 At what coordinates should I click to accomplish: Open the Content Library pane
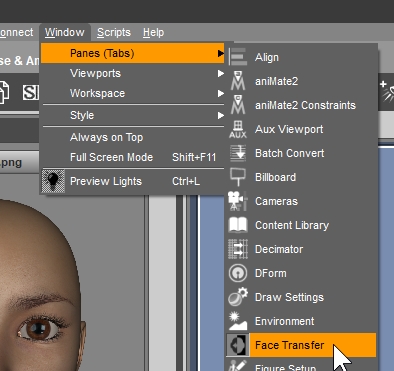302,225
